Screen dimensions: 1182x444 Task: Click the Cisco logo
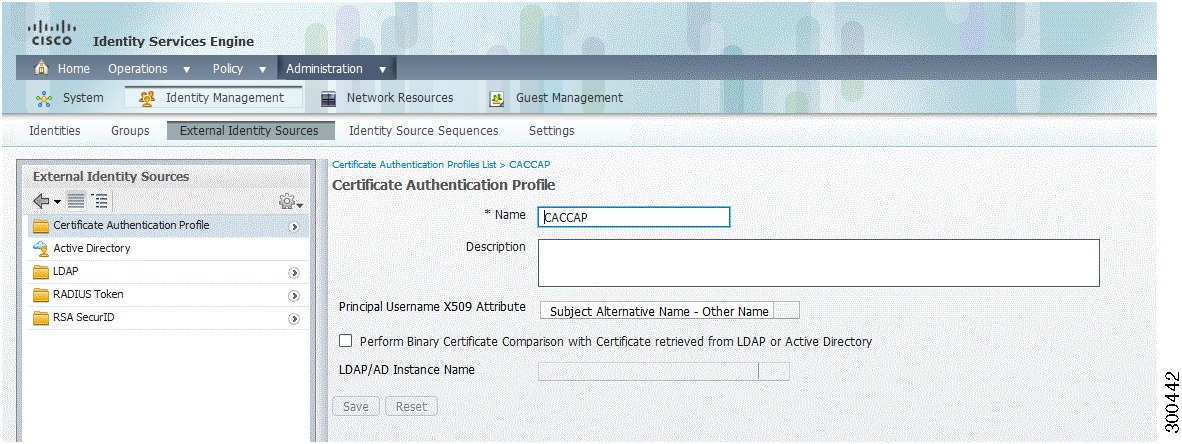pos(51,34)
